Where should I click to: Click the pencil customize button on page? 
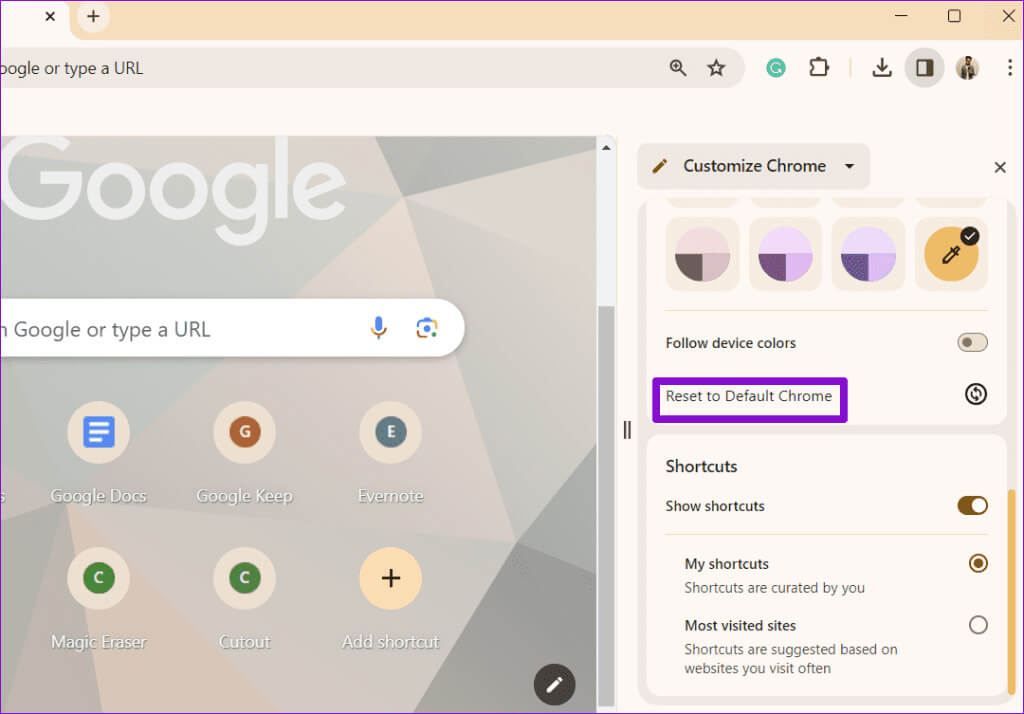coord(554,684)
